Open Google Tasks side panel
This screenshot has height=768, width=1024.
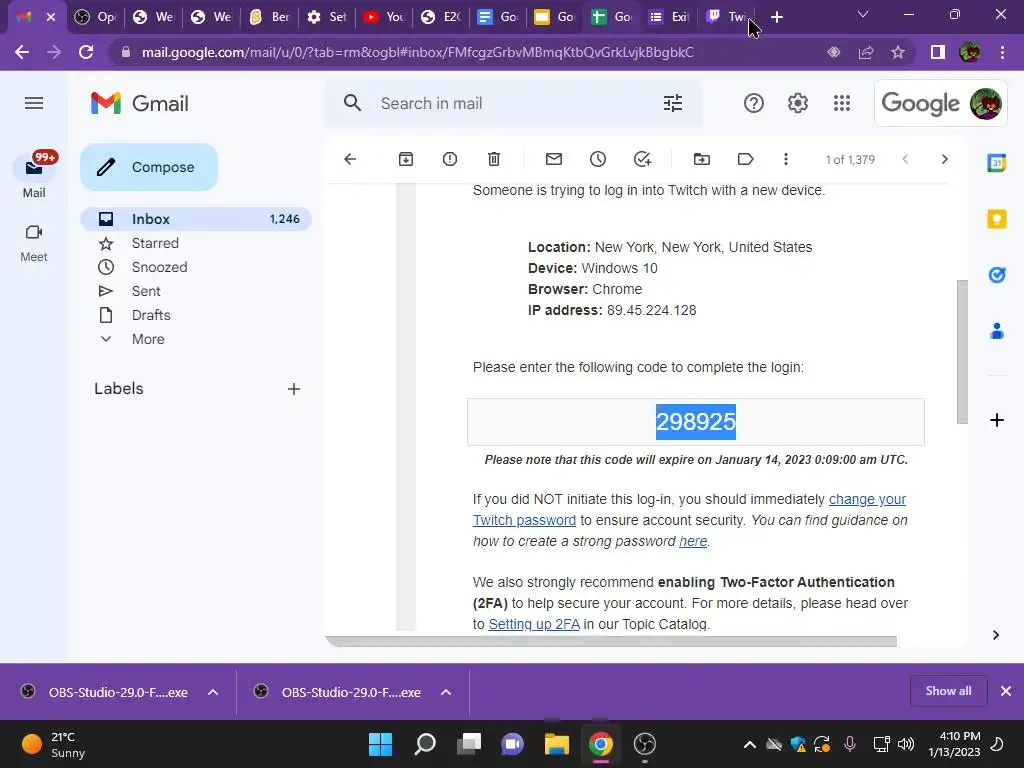[x=997, y=275]
